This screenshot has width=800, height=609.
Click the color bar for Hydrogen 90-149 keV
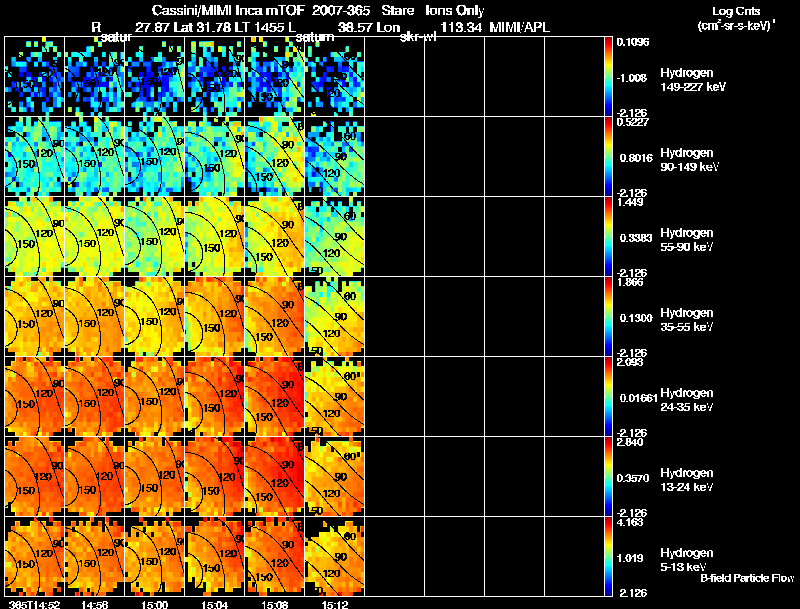pos(608,157)
